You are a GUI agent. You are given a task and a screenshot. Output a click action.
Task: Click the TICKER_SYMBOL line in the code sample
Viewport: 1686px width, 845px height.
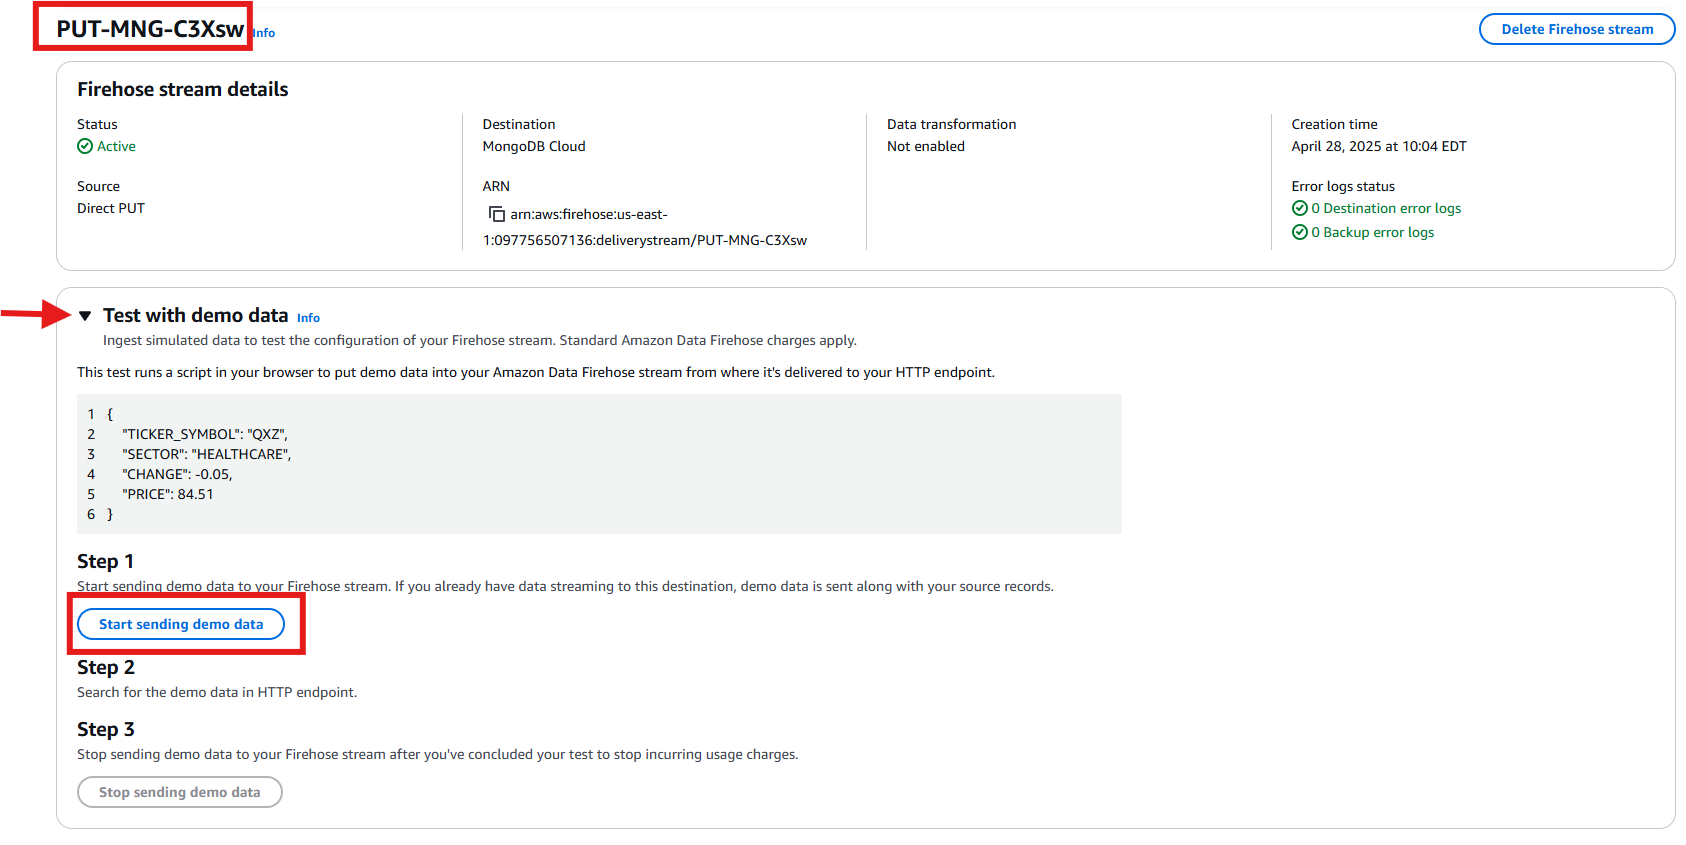coord(205,434)
